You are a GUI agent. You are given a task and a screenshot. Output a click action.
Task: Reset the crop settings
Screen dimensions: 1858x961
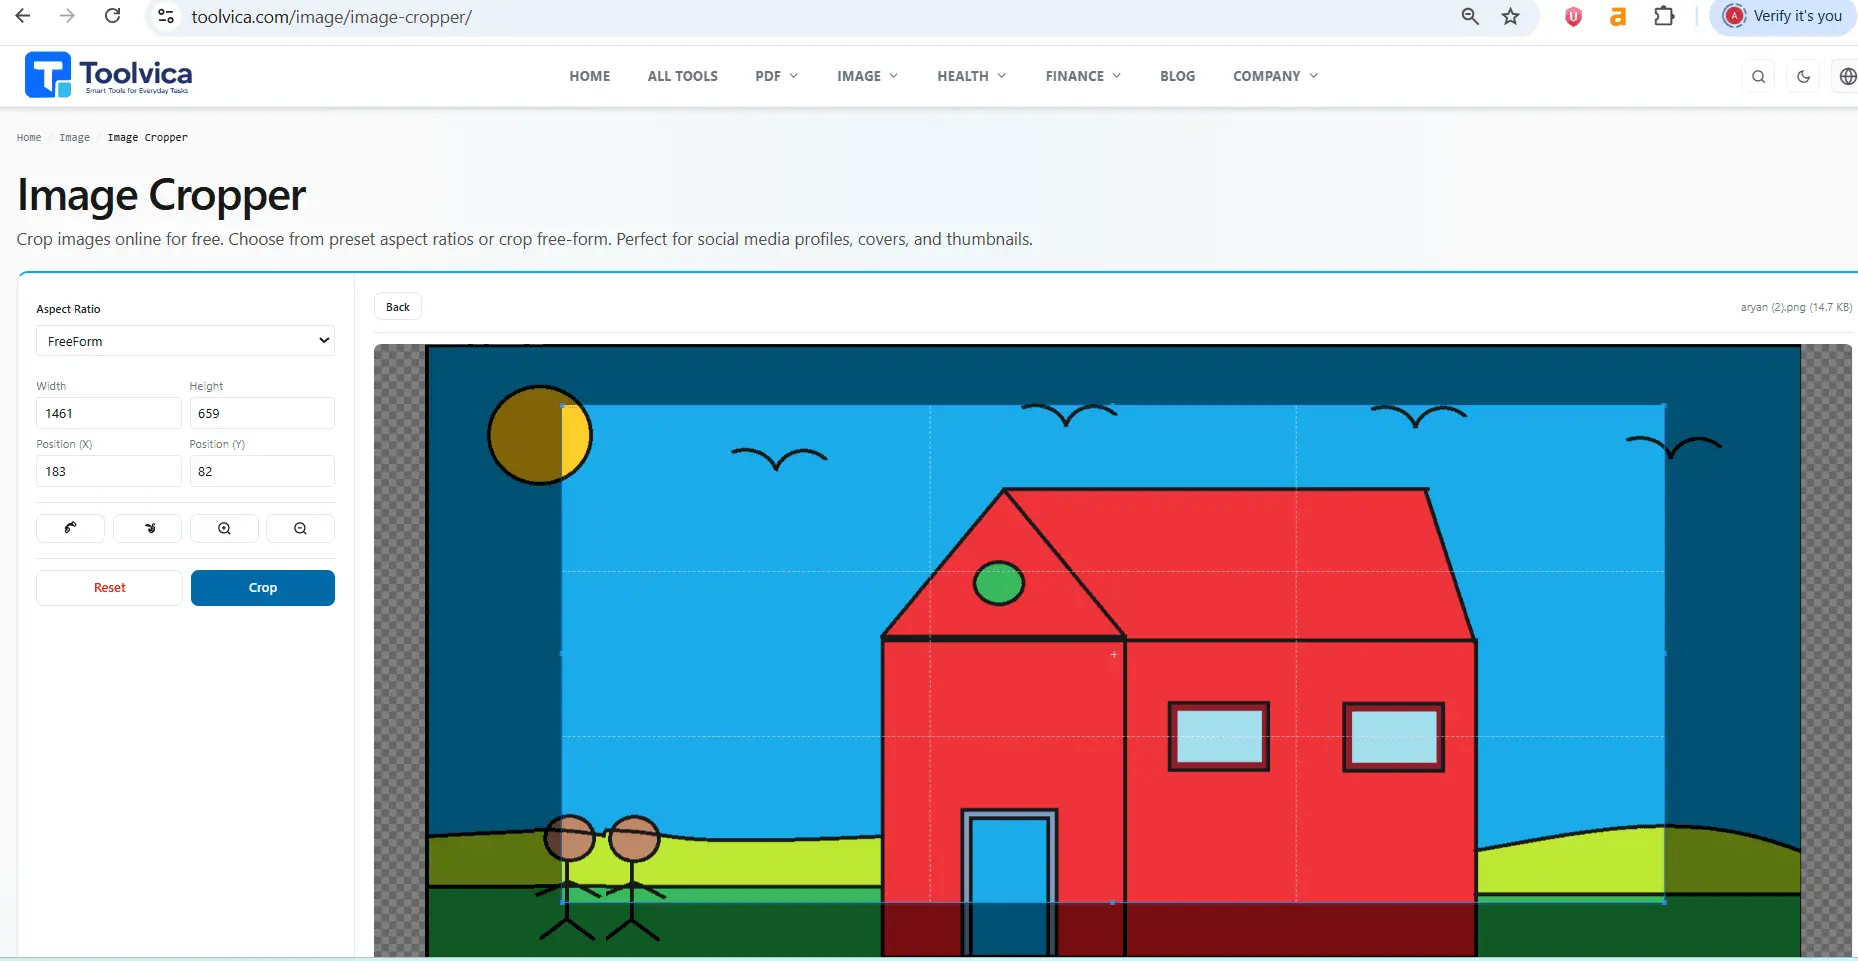click(x=110, y=588)
